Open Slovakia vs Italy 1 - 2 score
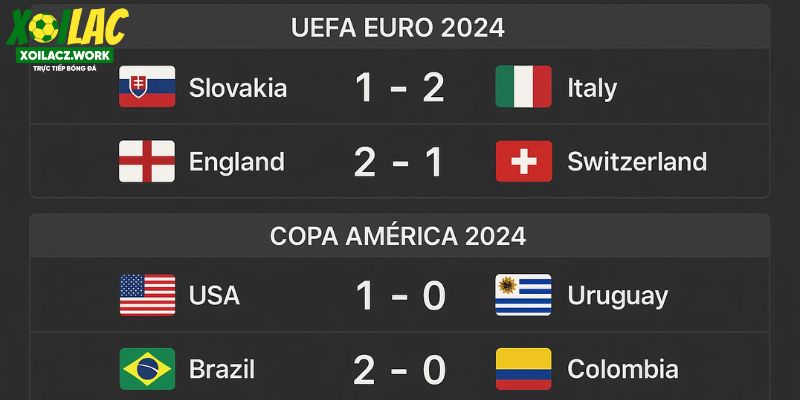Viewport: 800px width, 400px height. coord(400,87)
